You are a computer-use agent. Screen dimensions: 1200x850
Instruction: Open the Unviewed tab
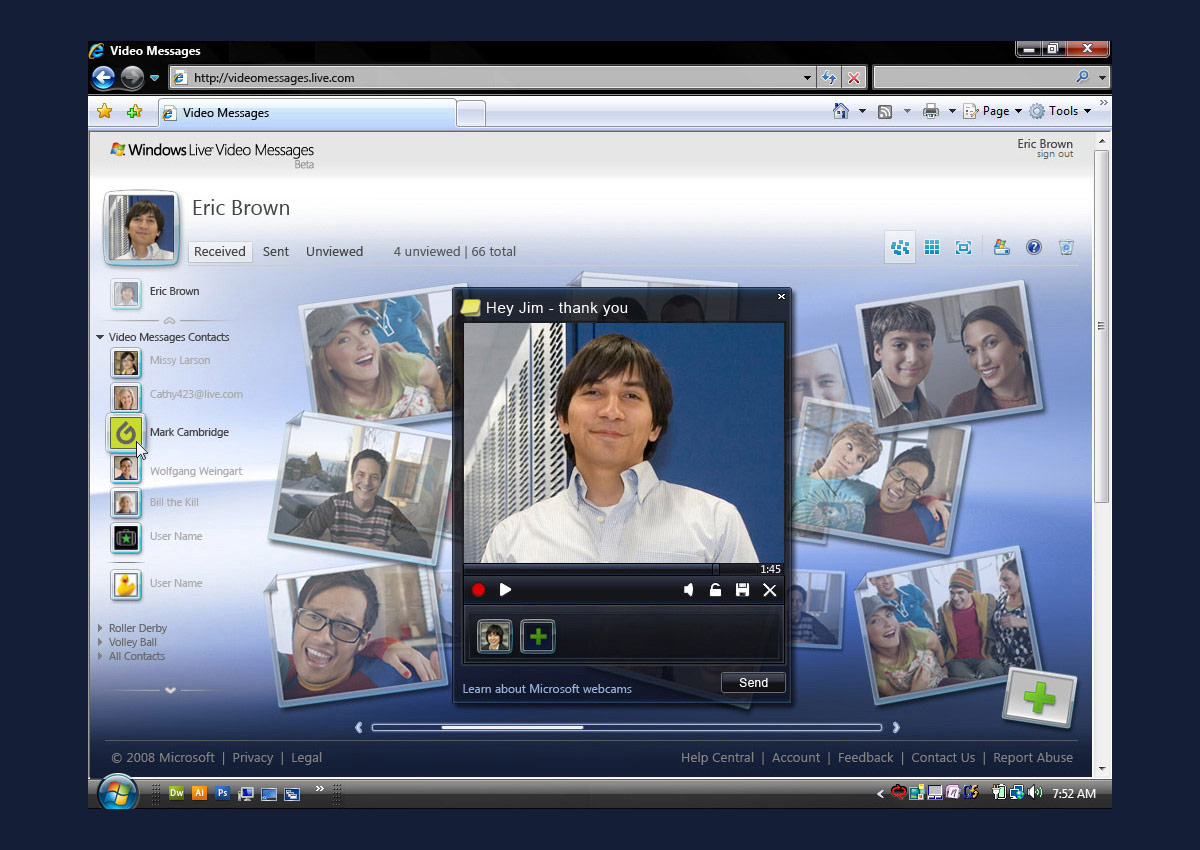pos(334,252)
